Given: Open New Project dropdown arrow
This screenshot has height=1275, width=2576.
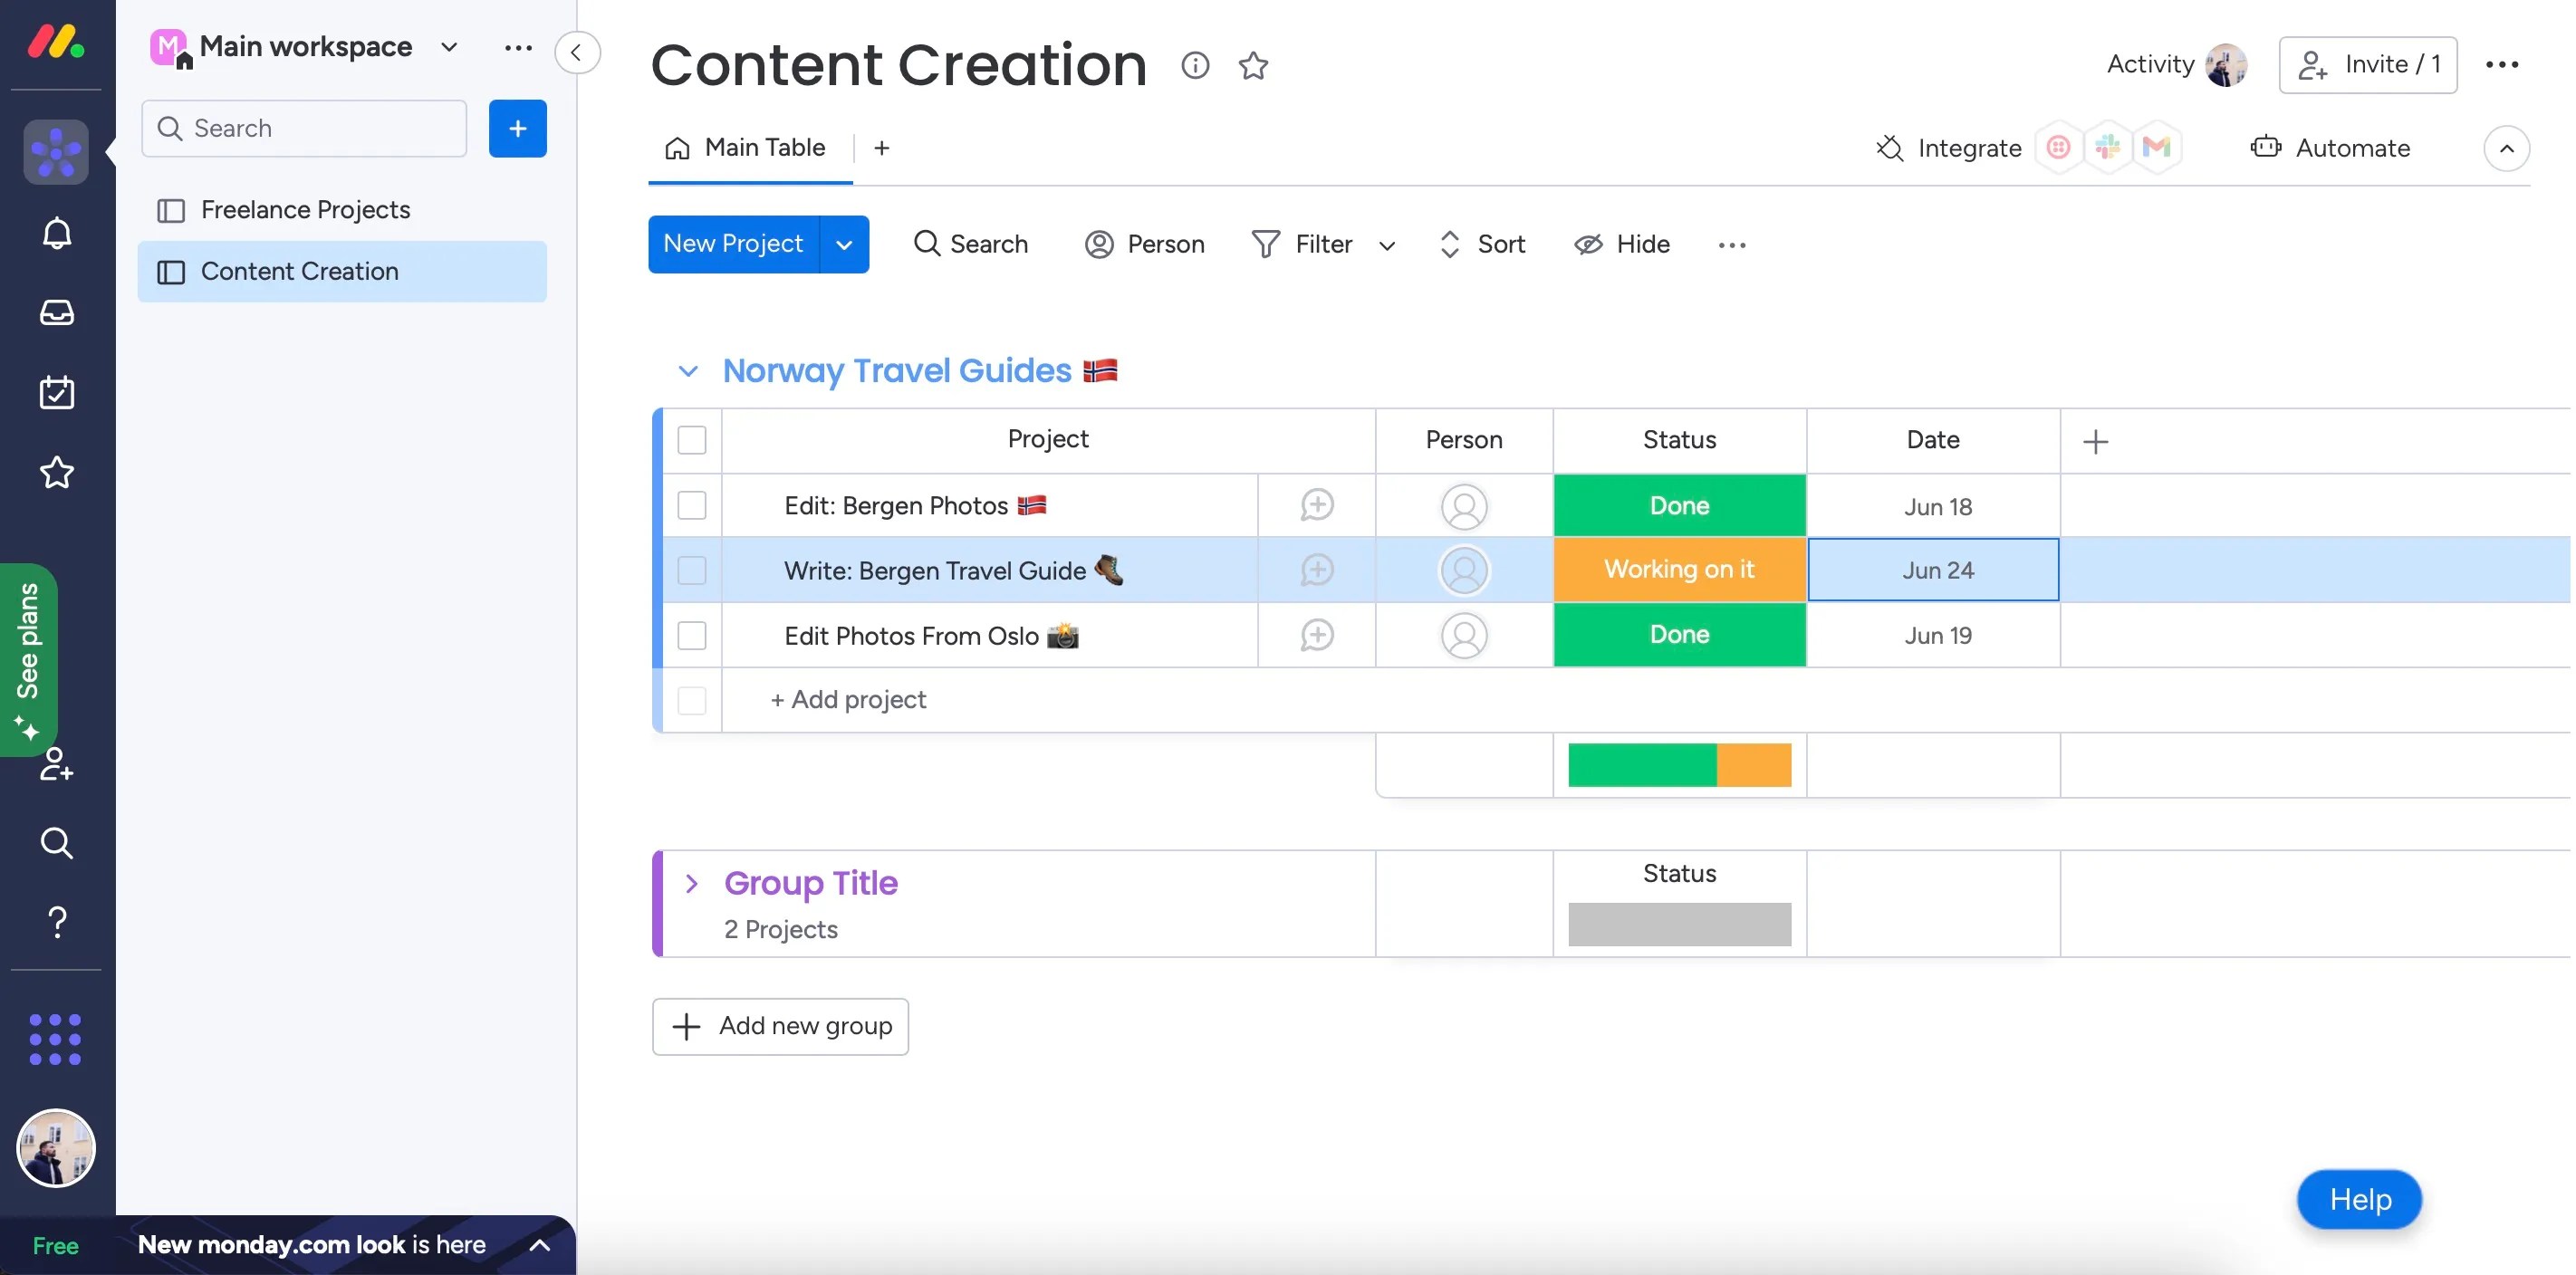Looking at the screenshot, I should click(843, 245).
